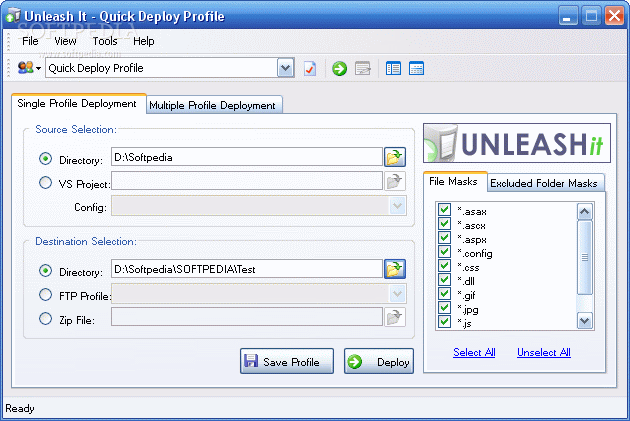Click the Save Profile button
Viewport: 630px width, 421px height.
(x=287, y=362)
